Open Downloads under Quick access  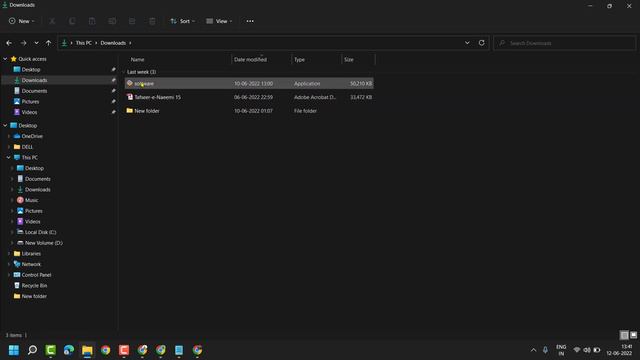(34, 80)
